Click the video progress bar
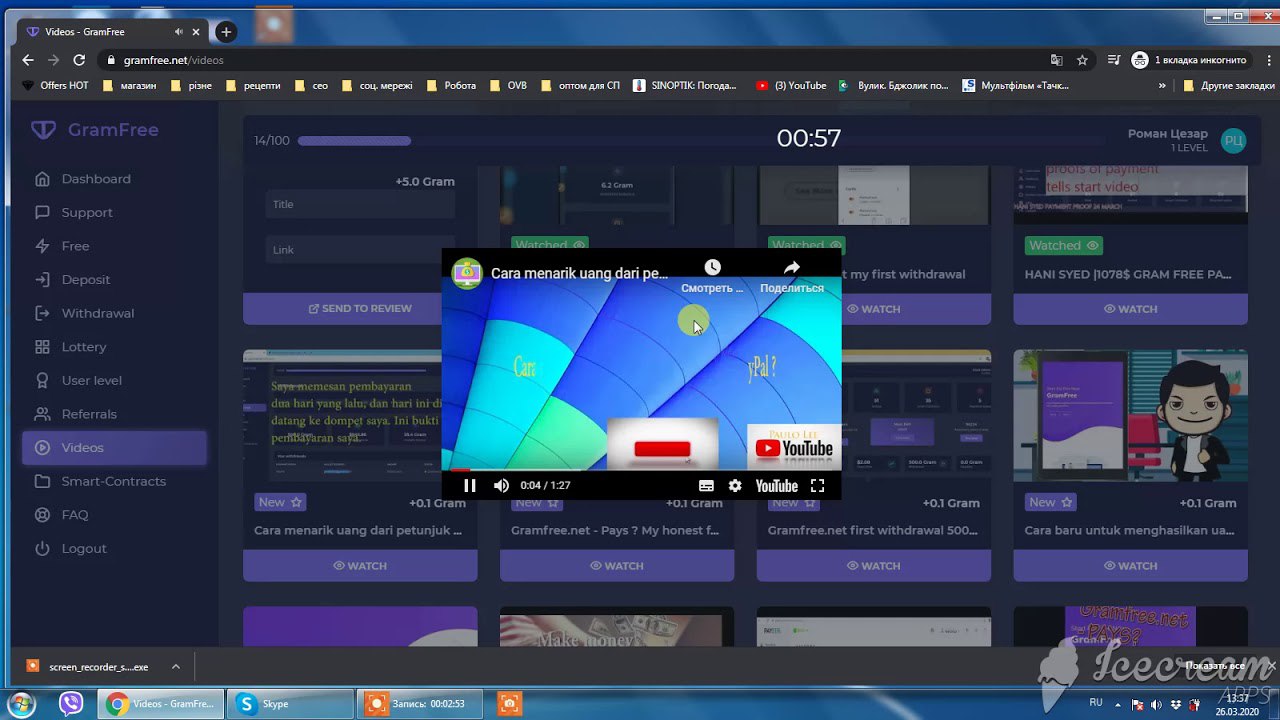 [x=641, y=468]
